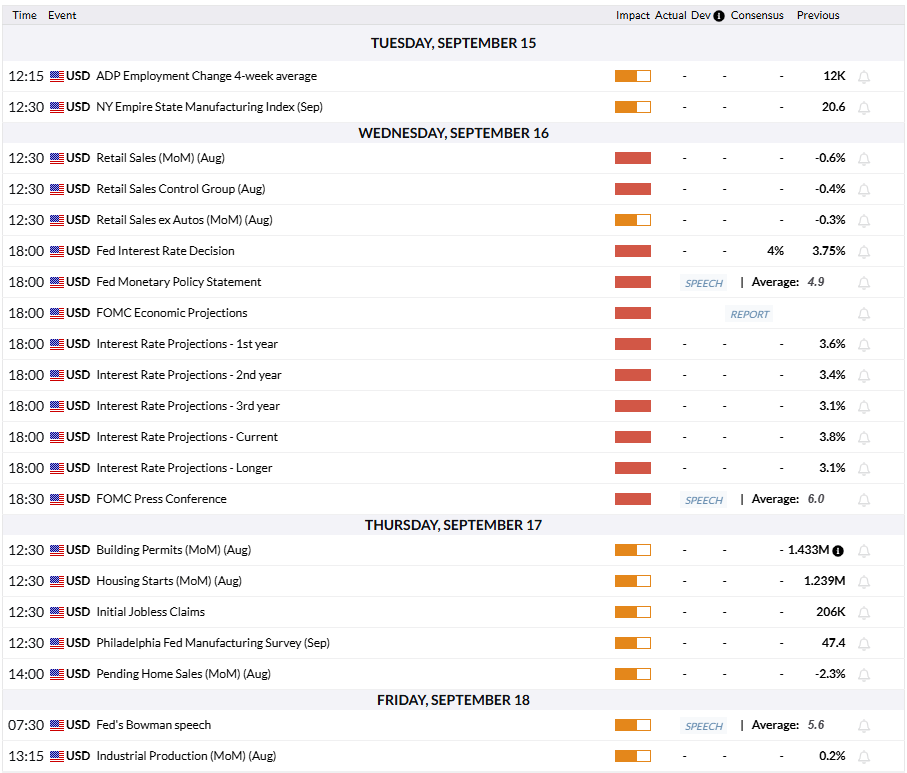907x773 pixels.
Task: Open SPEECH tag for Fed Monetary Policy Statement
Action: pyautogui.click(x=703, y=283)
